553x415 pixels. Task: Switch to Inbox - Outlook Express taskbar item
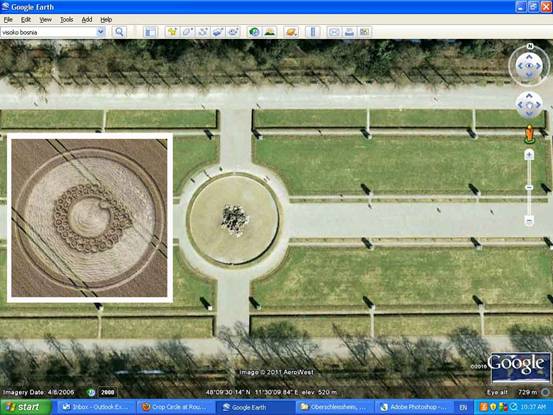(96, 407)
